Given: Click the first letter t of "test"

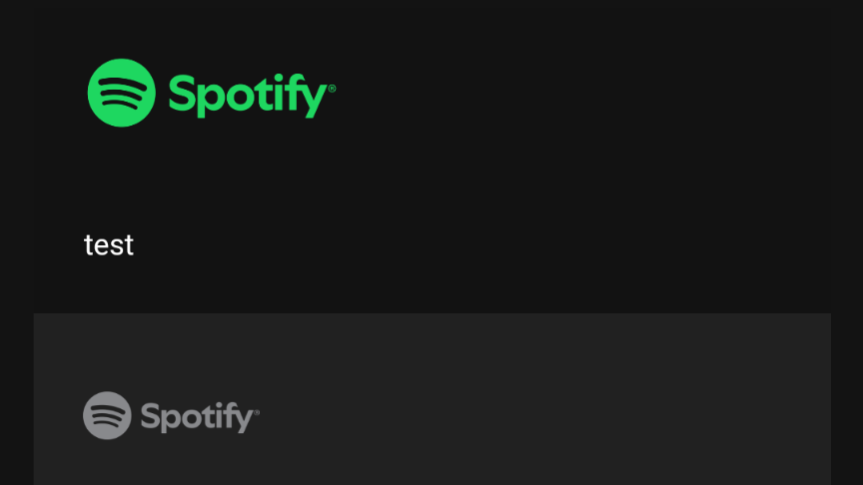Looking at the screenshot, I should tap(88, 245).
